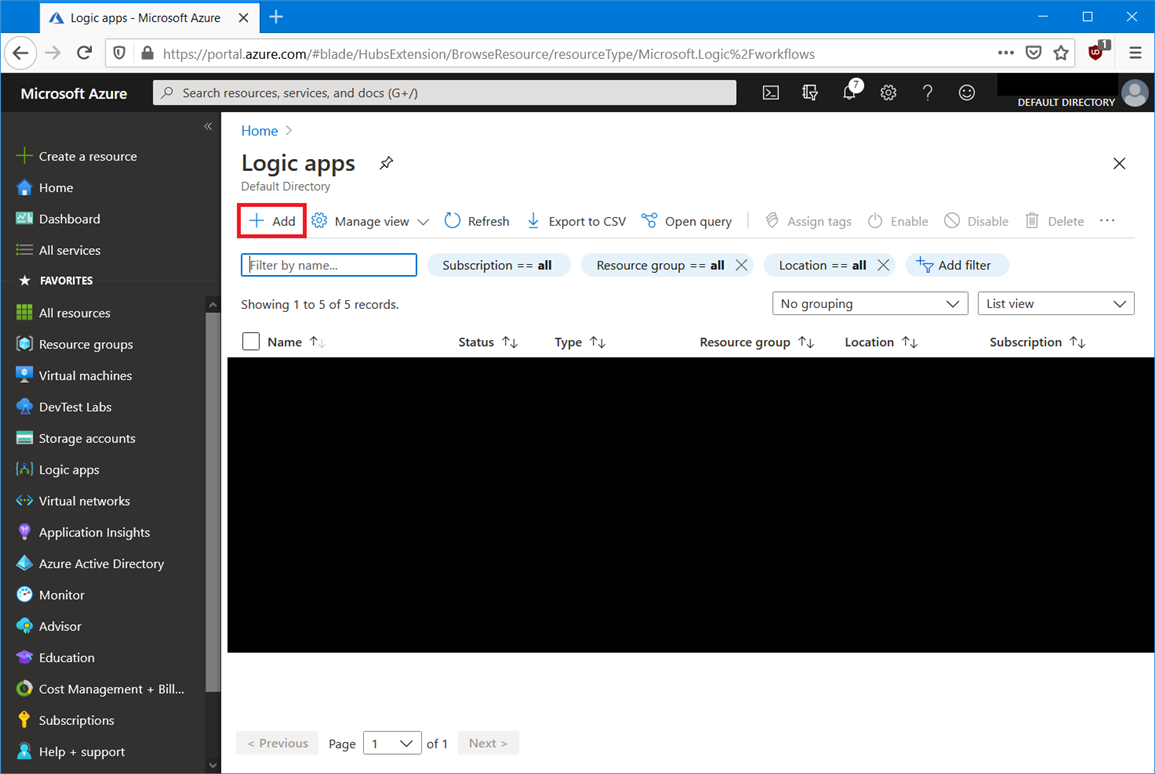Click the Next page button
This screenshot has width=1155, height=774.
pos(488,743)
